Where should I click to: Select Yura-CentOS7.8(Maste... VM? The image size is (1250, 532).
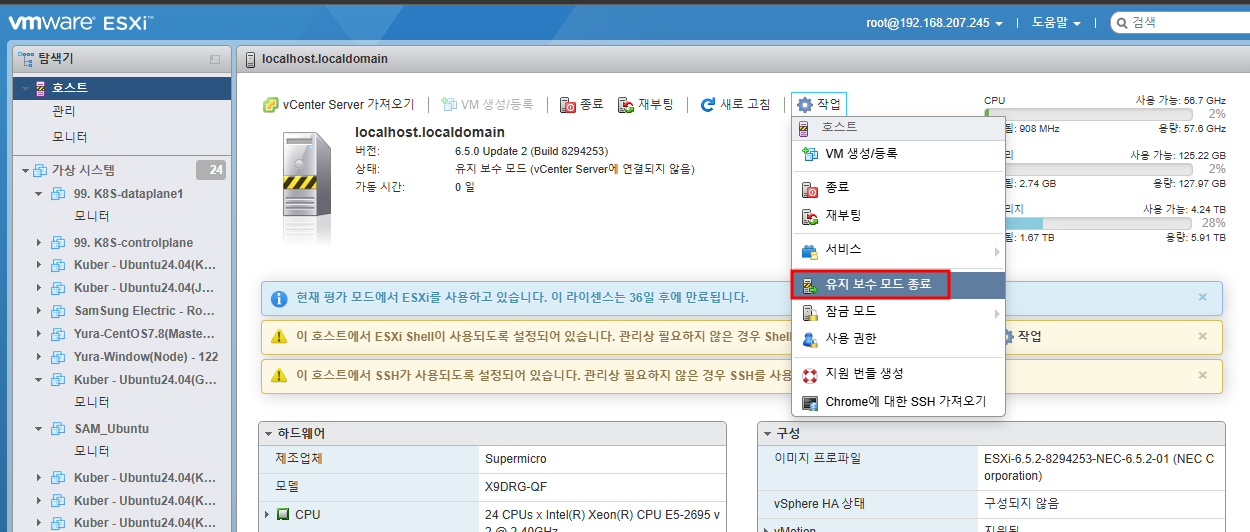click(145, 334)
